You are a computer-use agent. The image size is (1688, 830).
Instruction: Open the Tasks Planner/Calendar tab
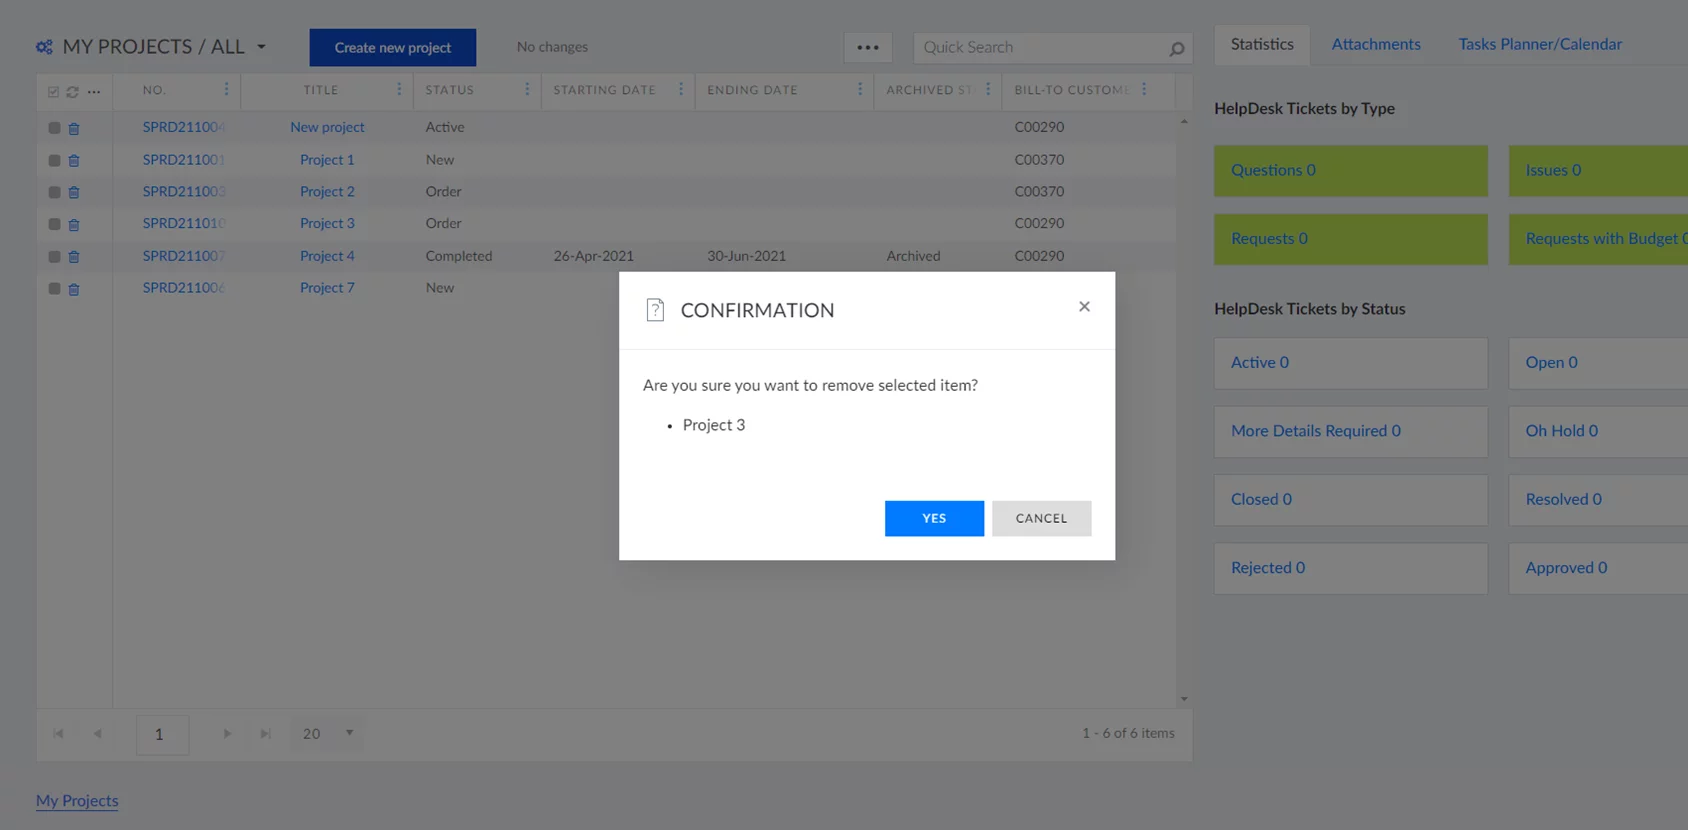click(1539, 44)
